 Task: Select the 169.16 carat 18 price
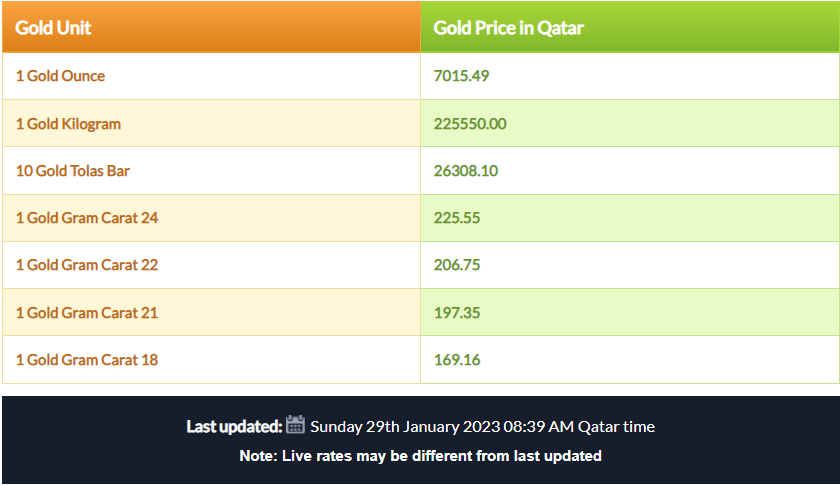coord(457,360)
